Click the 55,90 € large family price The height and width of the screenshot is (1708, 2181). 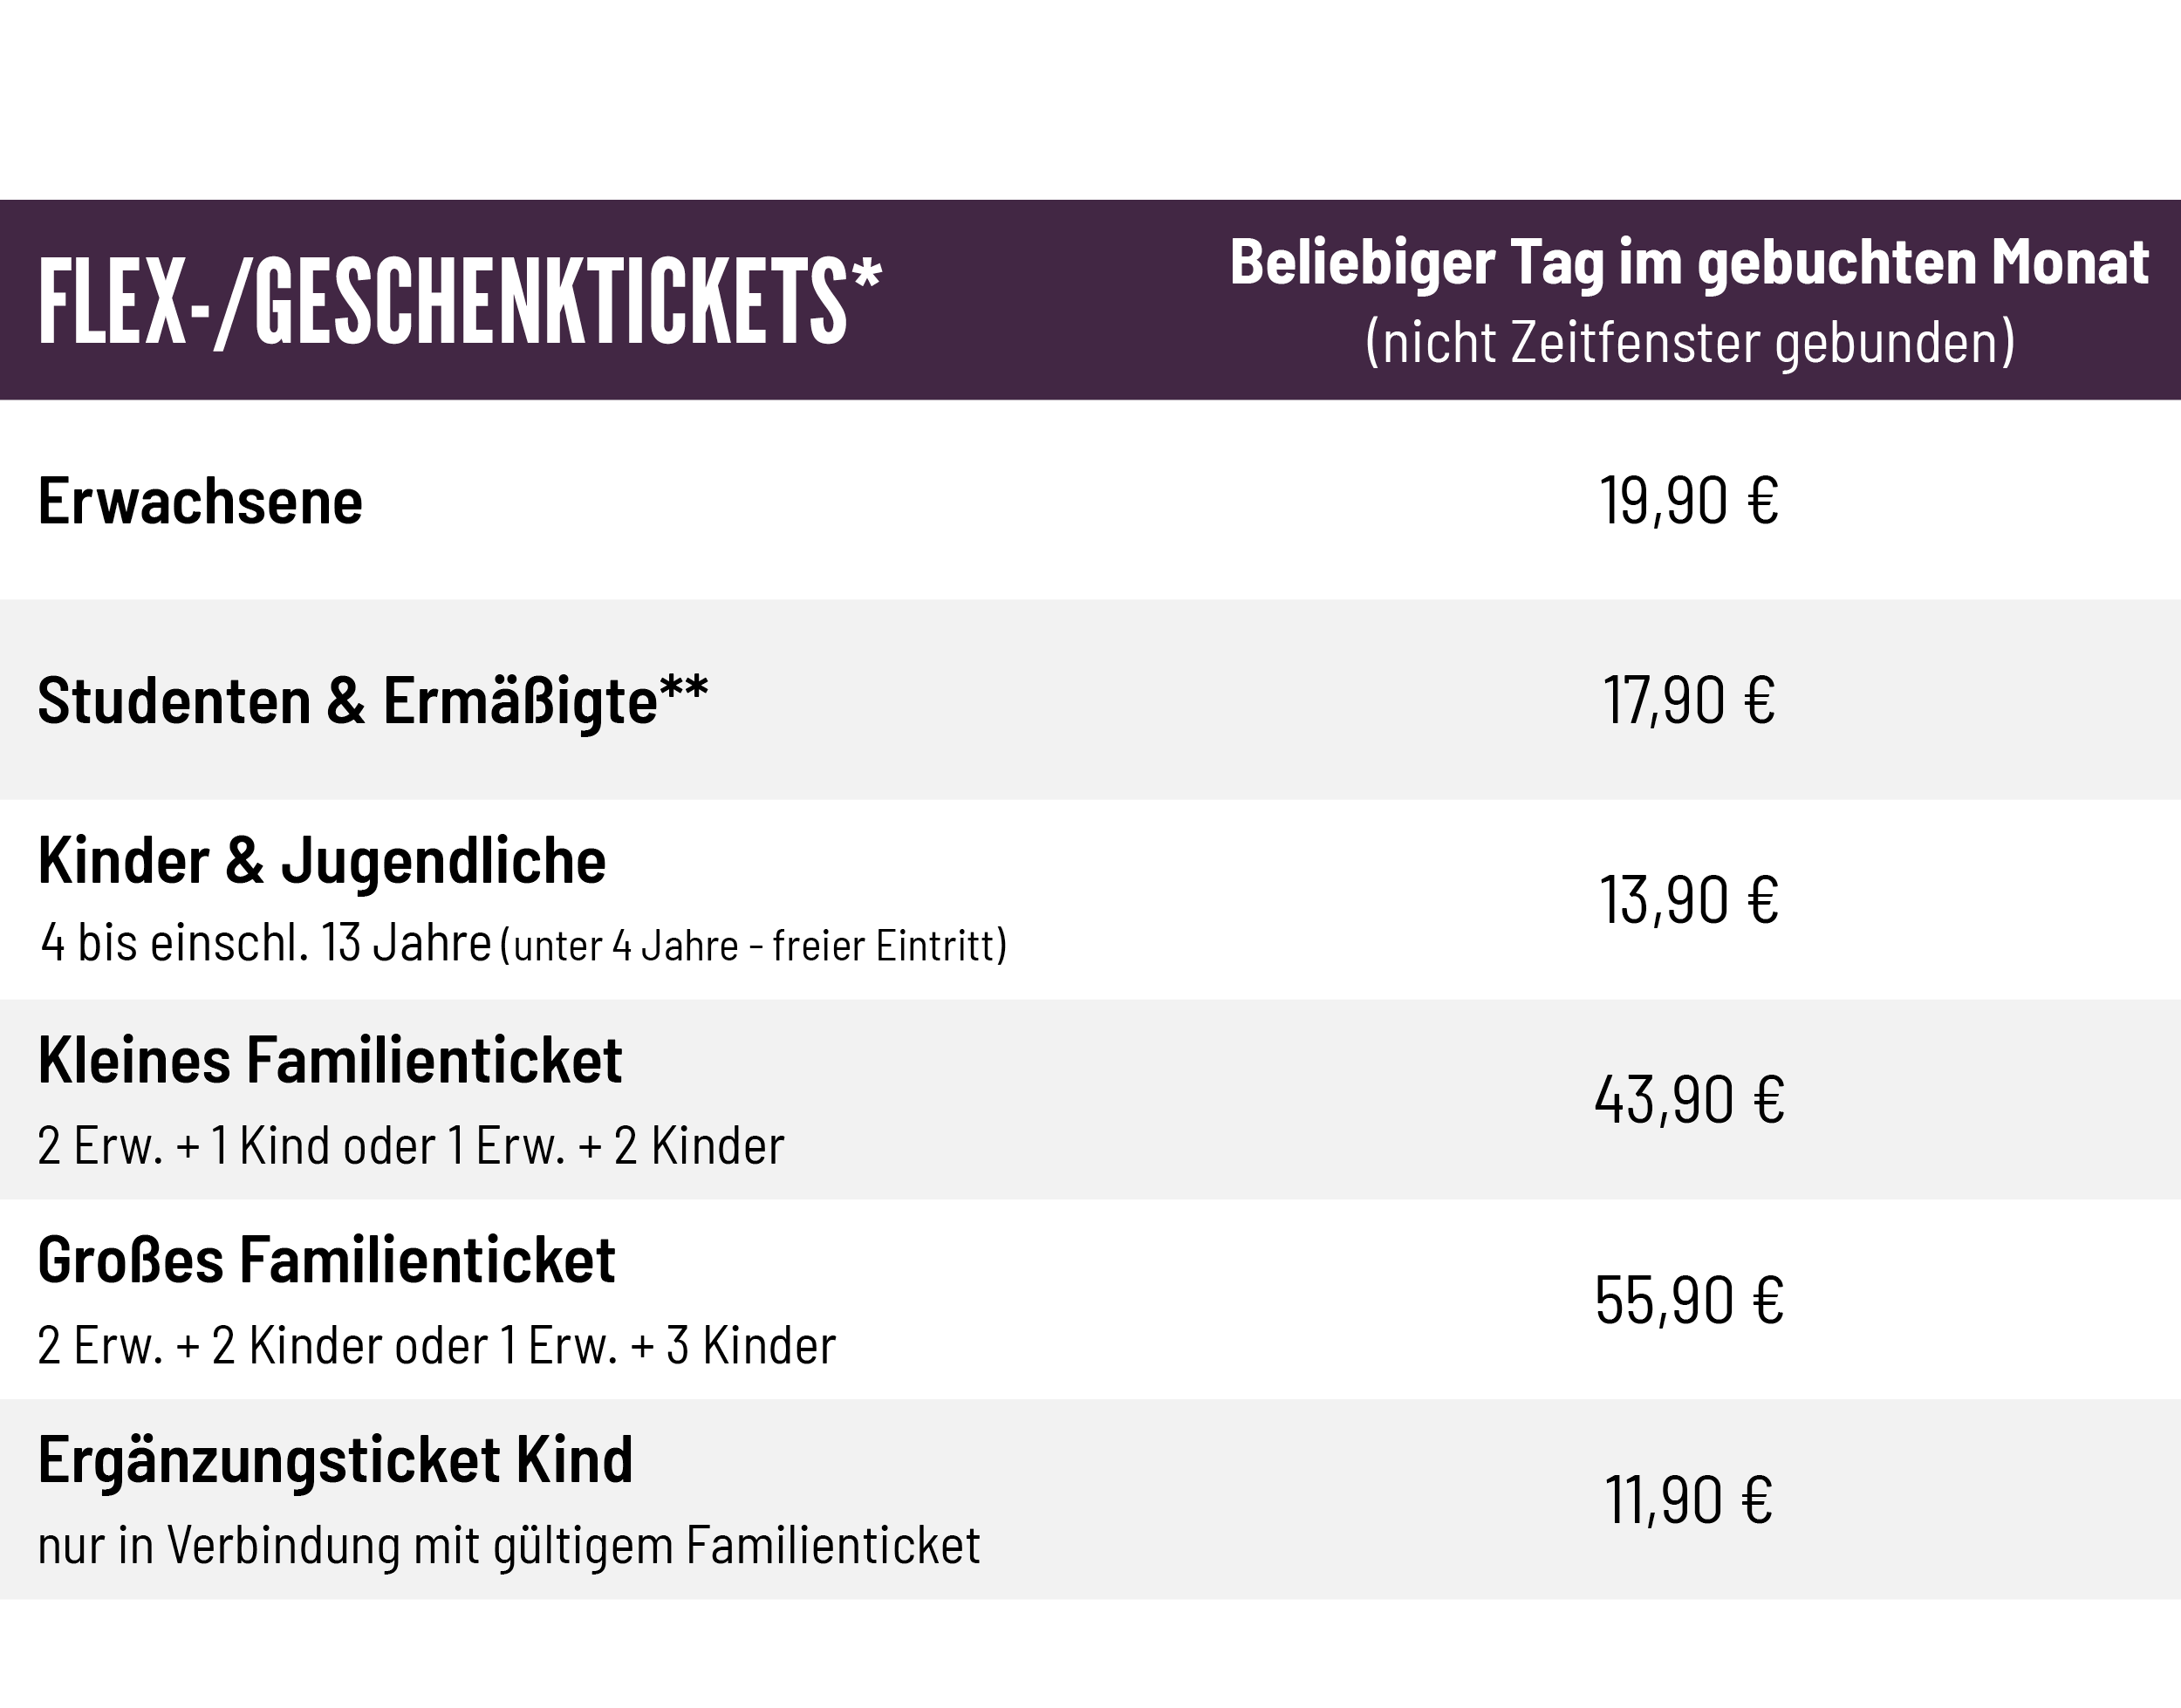point(1689,1300)
